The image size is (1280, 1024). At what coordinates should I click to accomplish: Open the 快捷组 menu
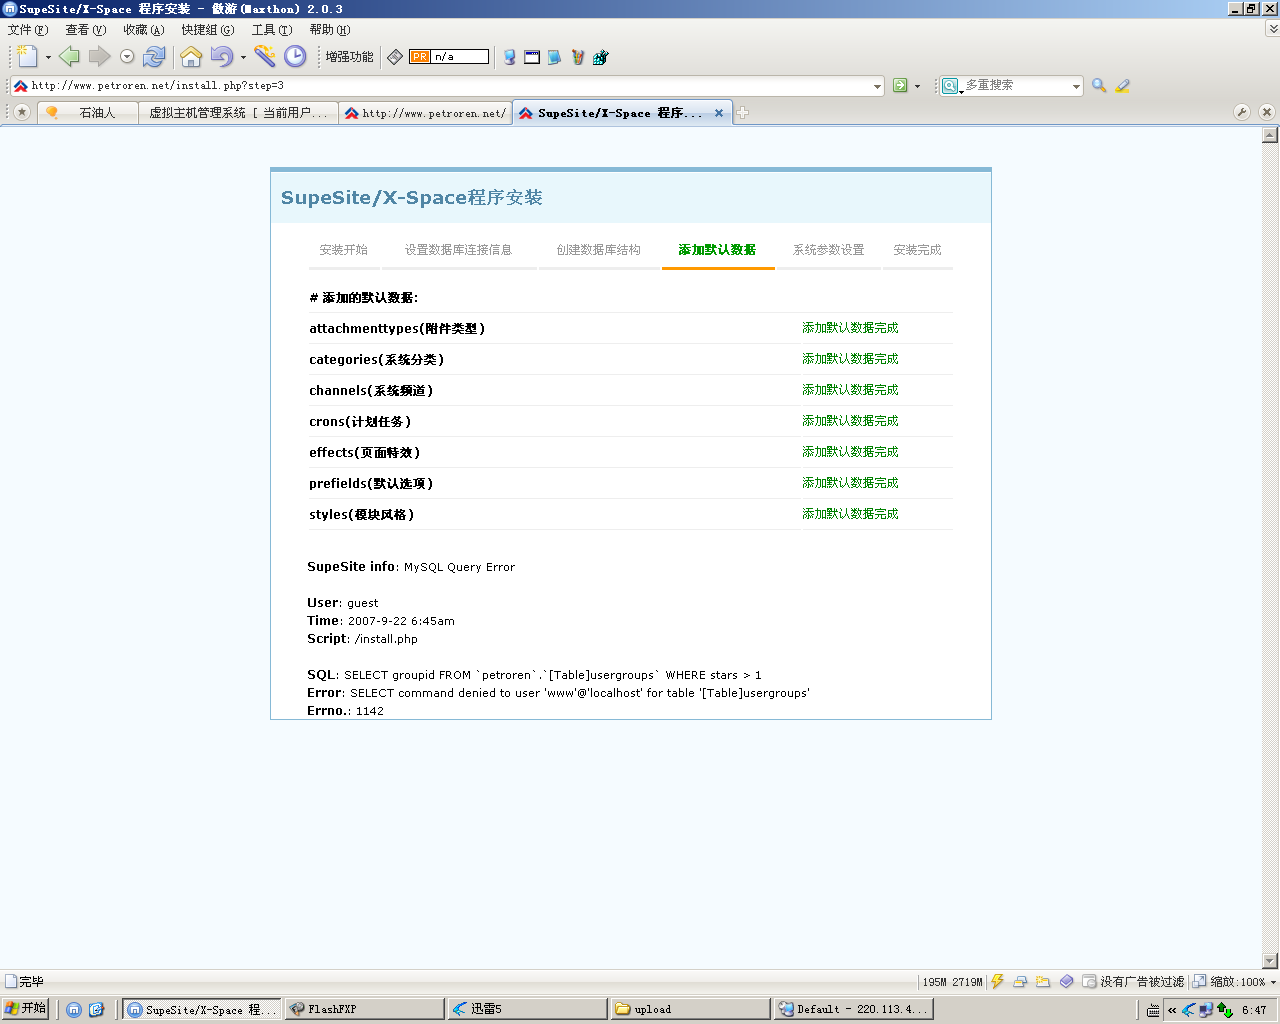coord(207,30)
